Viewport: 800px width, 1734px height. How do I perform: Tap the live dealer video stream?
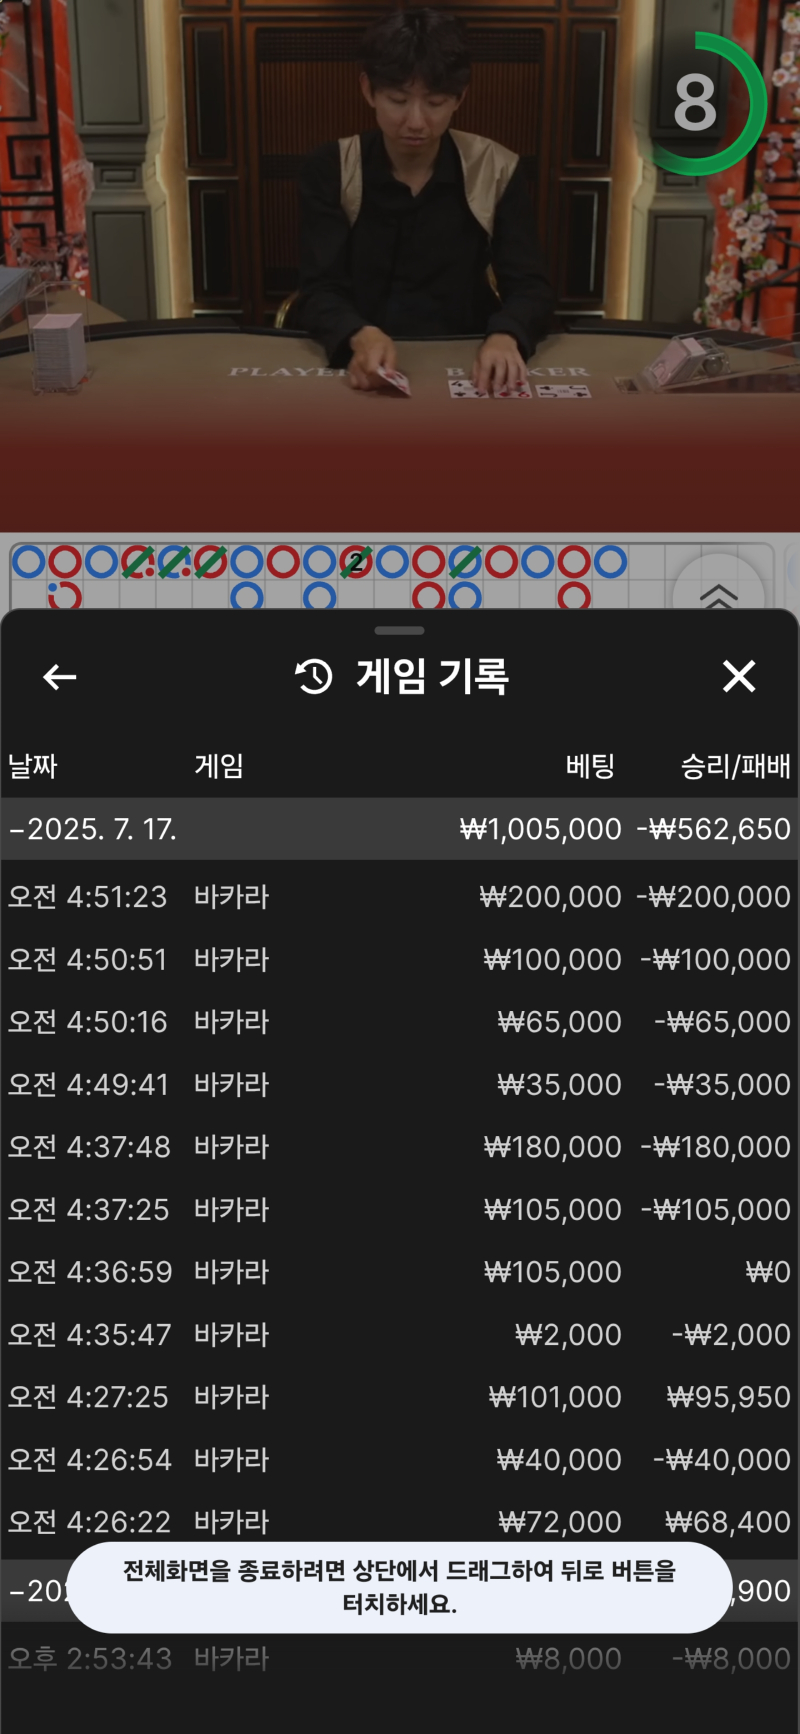click(x=400, y=265)
